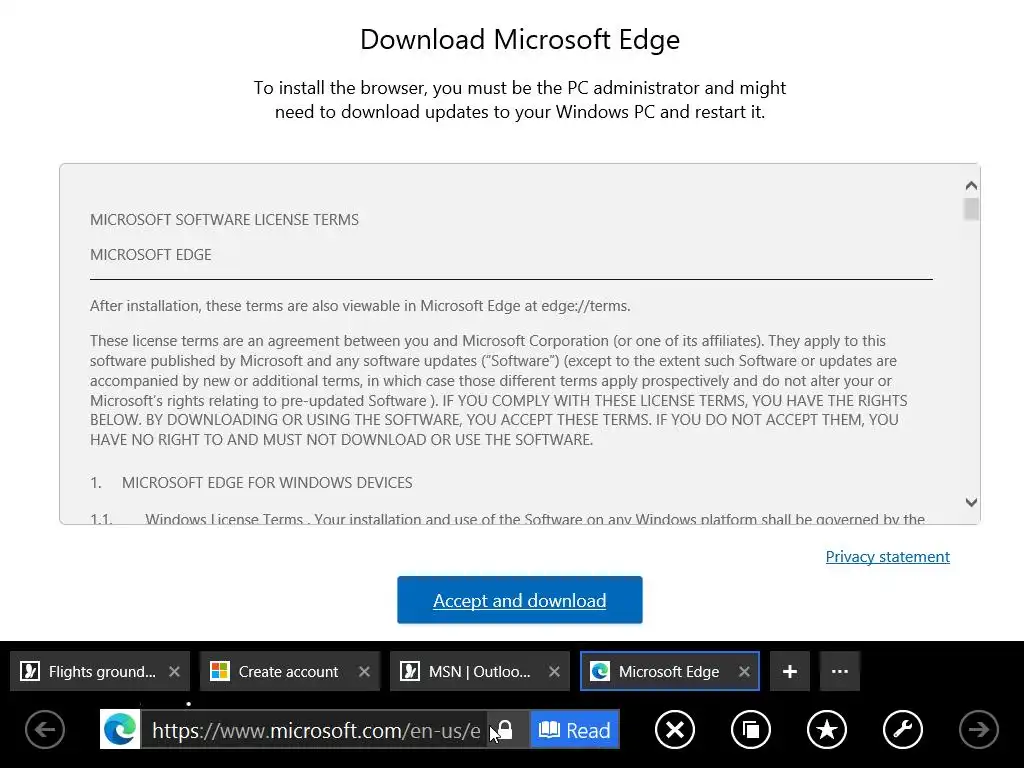This screenshot has width=1024, height=768.
Task: Click the Edge site icon beside address bar
Action: click(120, 729)
